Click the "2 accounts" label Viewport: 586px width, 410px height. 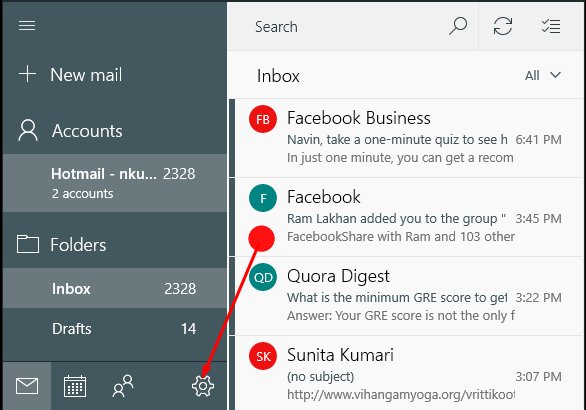pos(82,194)
